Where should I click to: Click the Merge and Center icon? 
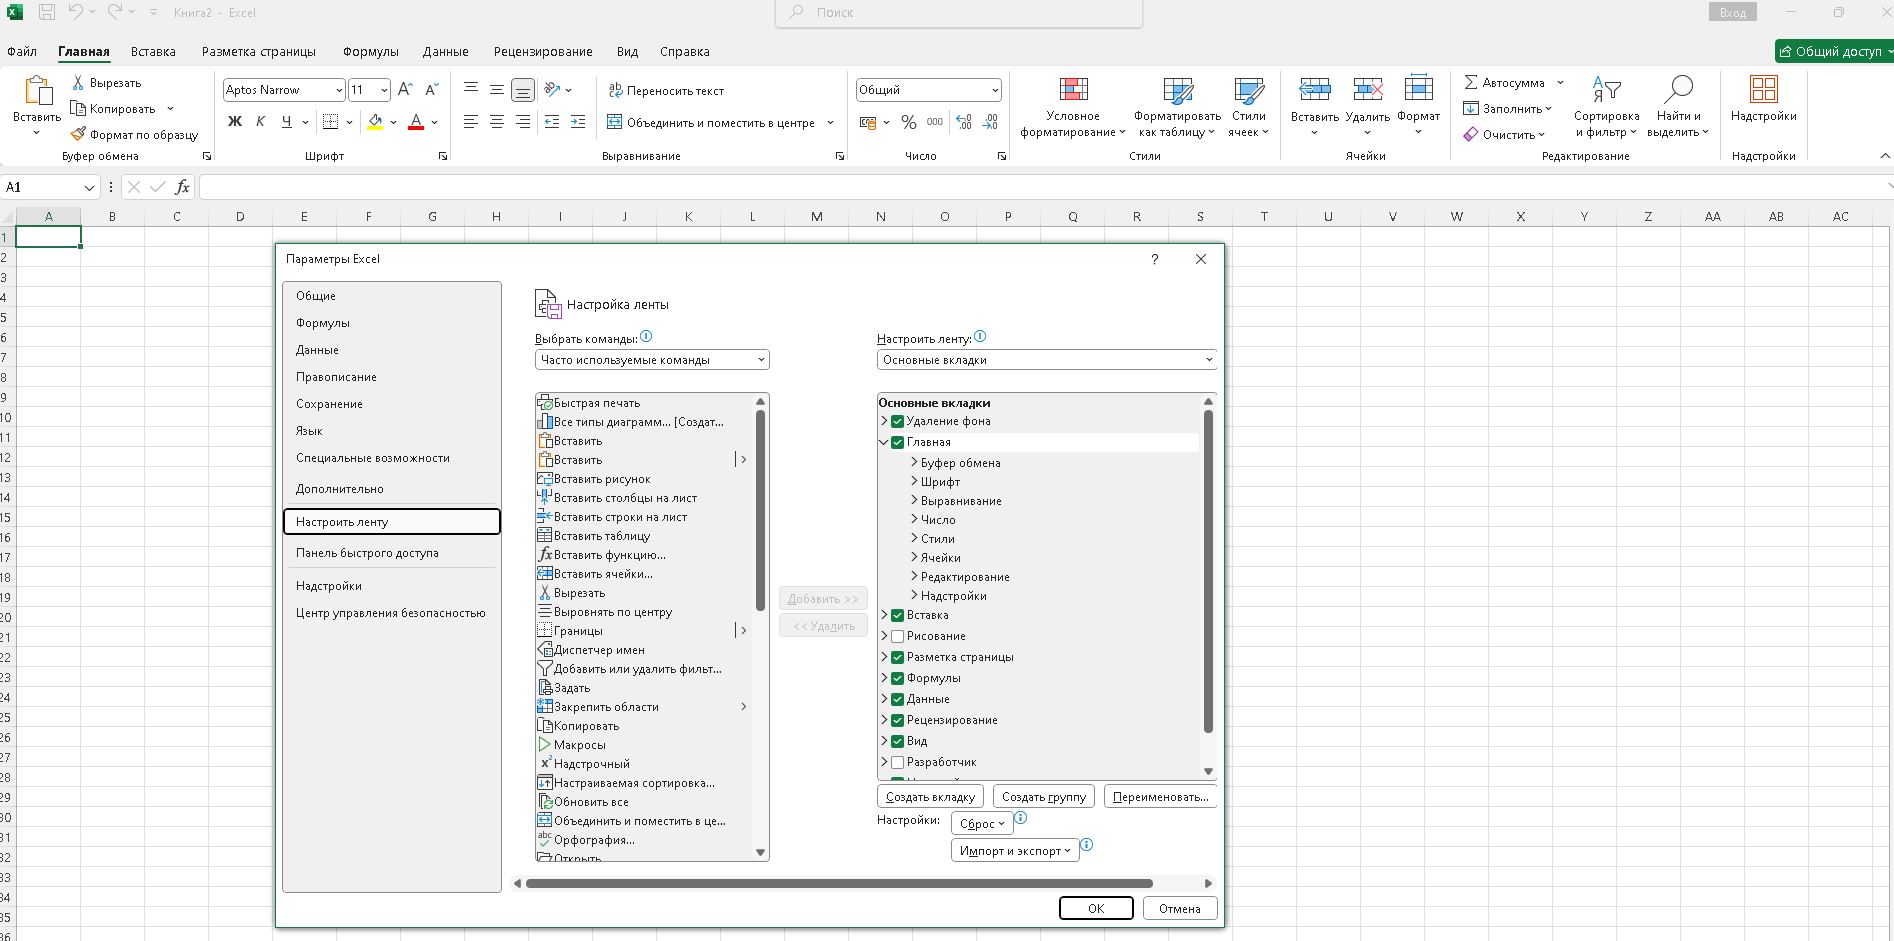(x=615, y=123)
